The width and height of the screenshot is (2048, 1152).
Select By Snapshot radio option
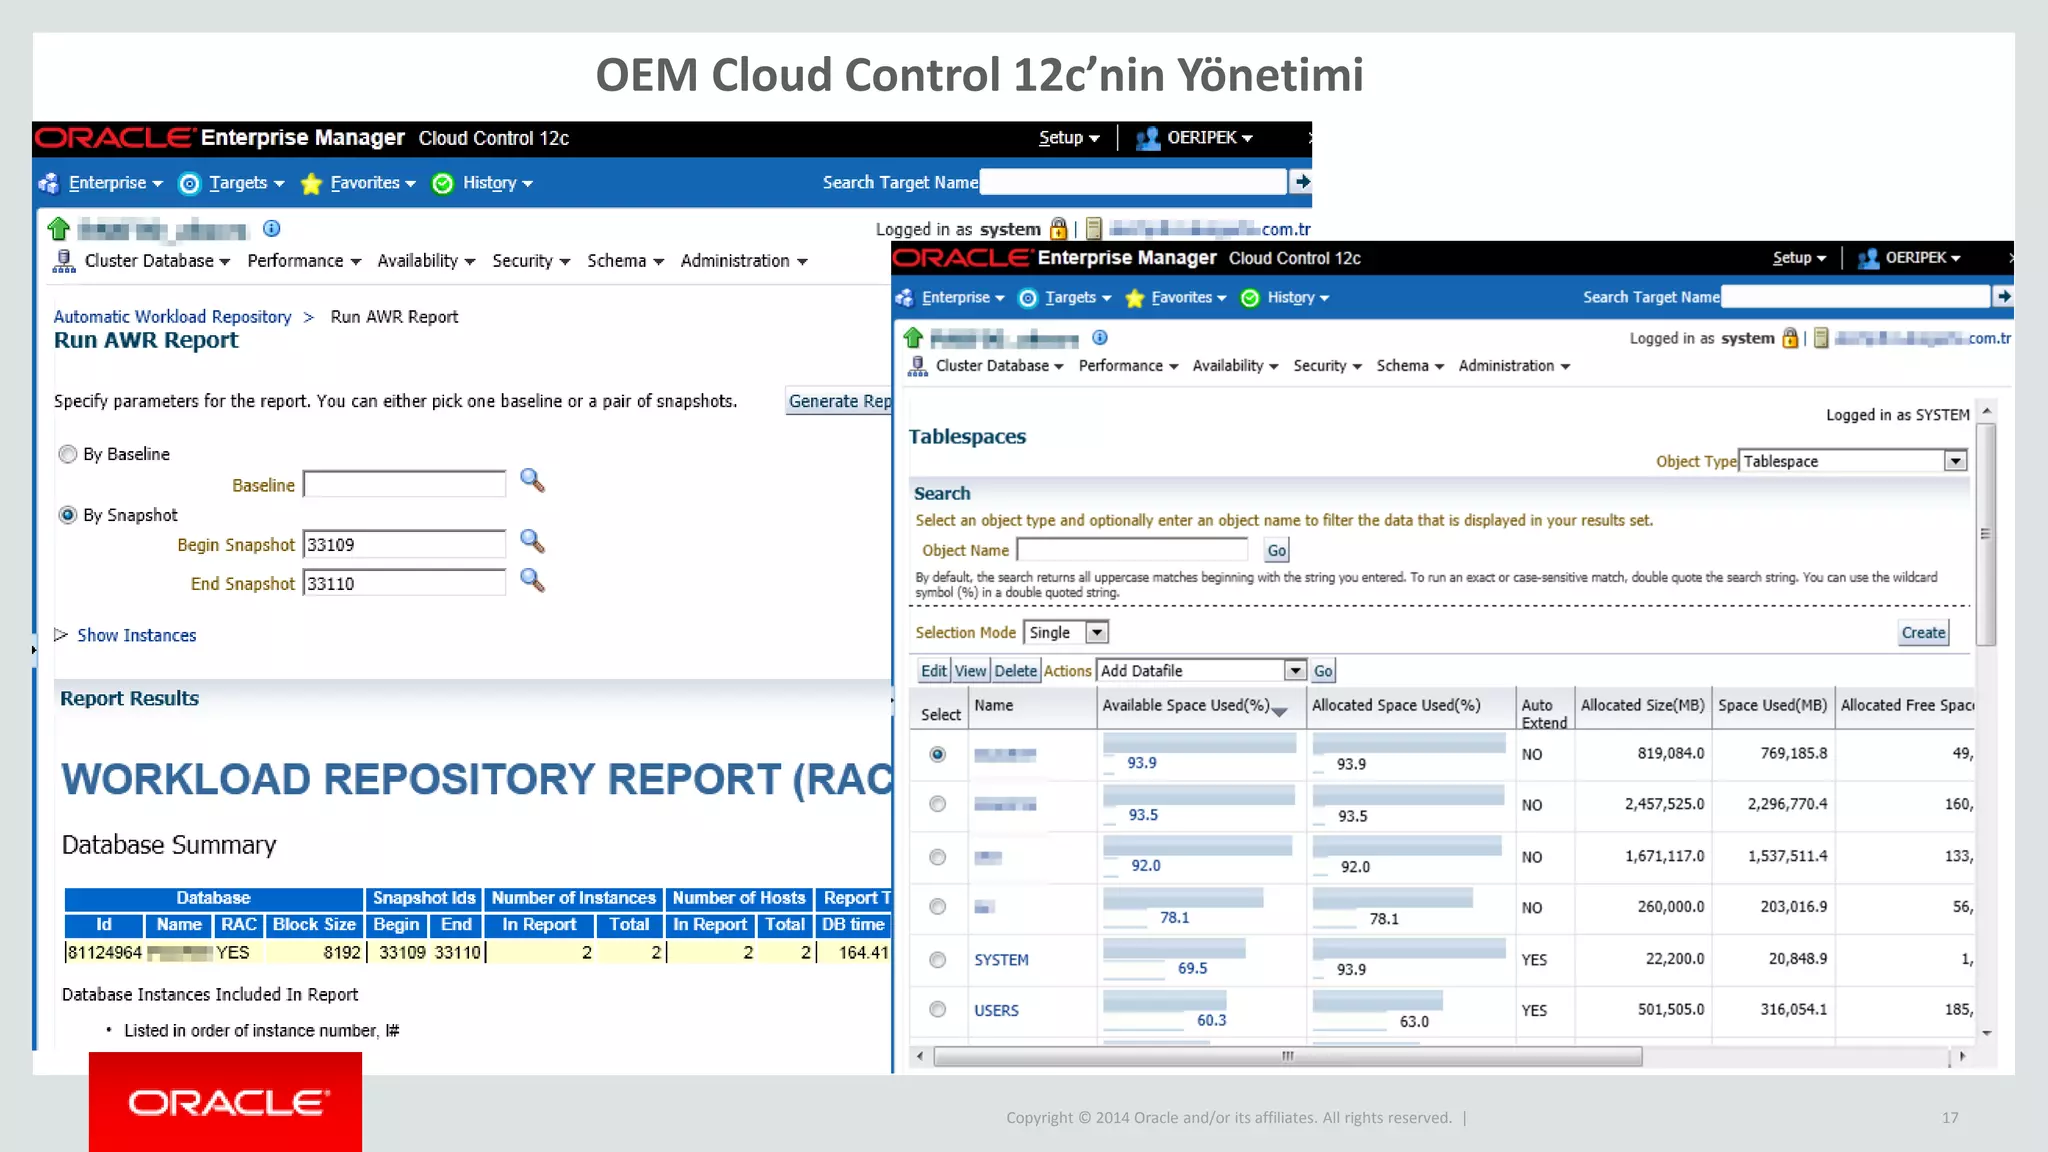[x=68, y=515]
